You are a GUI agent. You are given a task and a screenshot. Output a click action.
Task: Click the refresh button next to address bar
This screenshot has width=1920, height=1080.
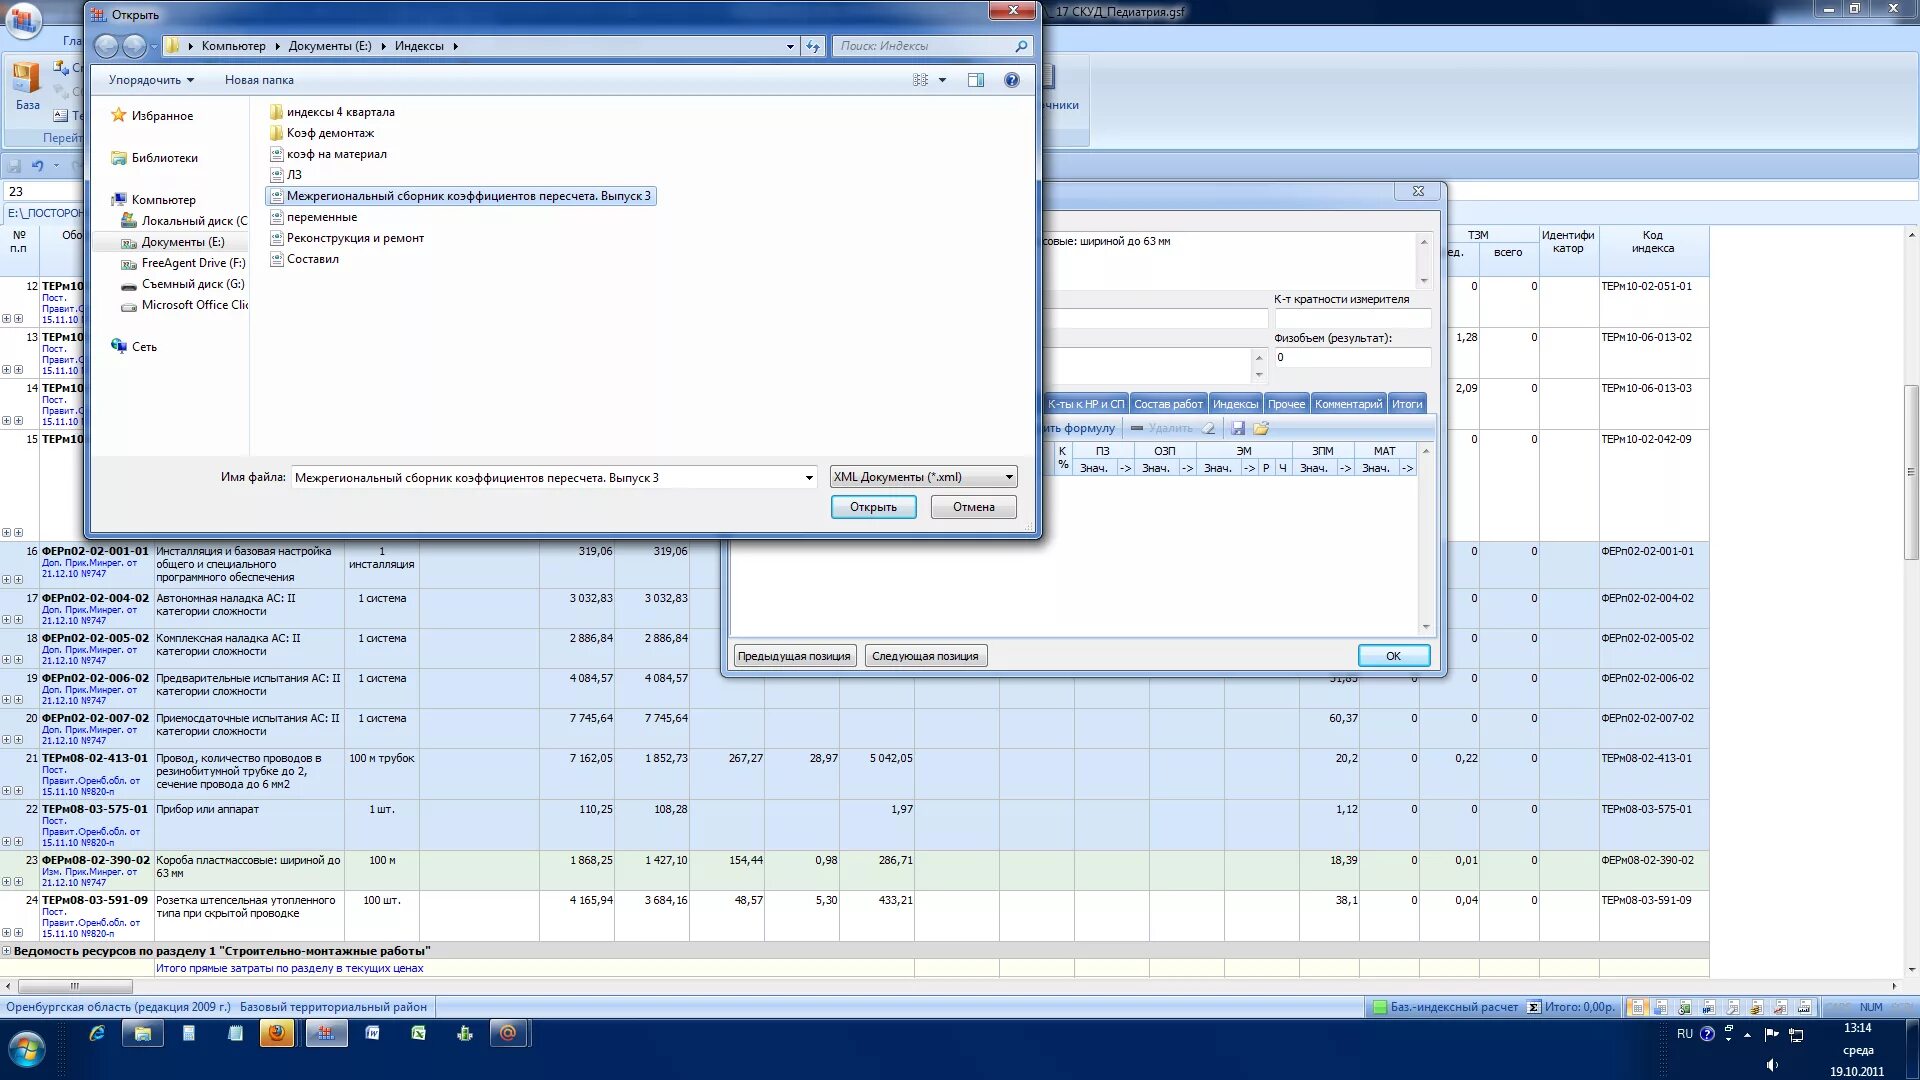click(x=813, y=46)
